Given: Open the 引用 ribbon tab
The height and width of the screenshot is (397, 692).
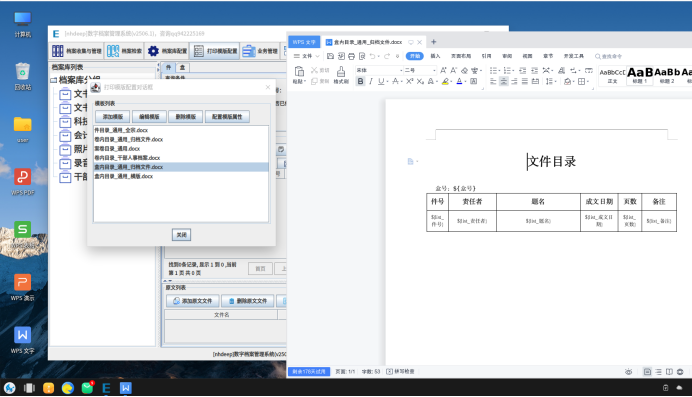Looking at the screenshot, I should coord(486,56).
